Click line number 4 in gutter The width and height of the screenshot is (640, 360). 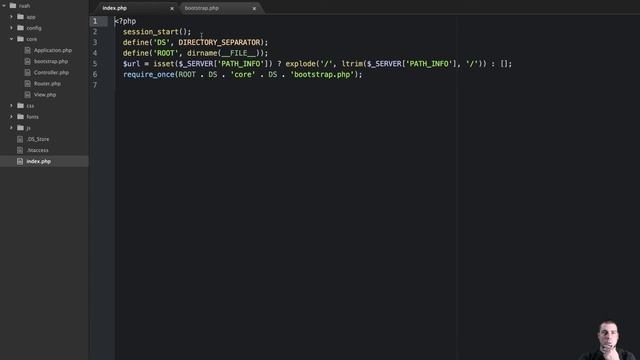(x=95, y=53)
